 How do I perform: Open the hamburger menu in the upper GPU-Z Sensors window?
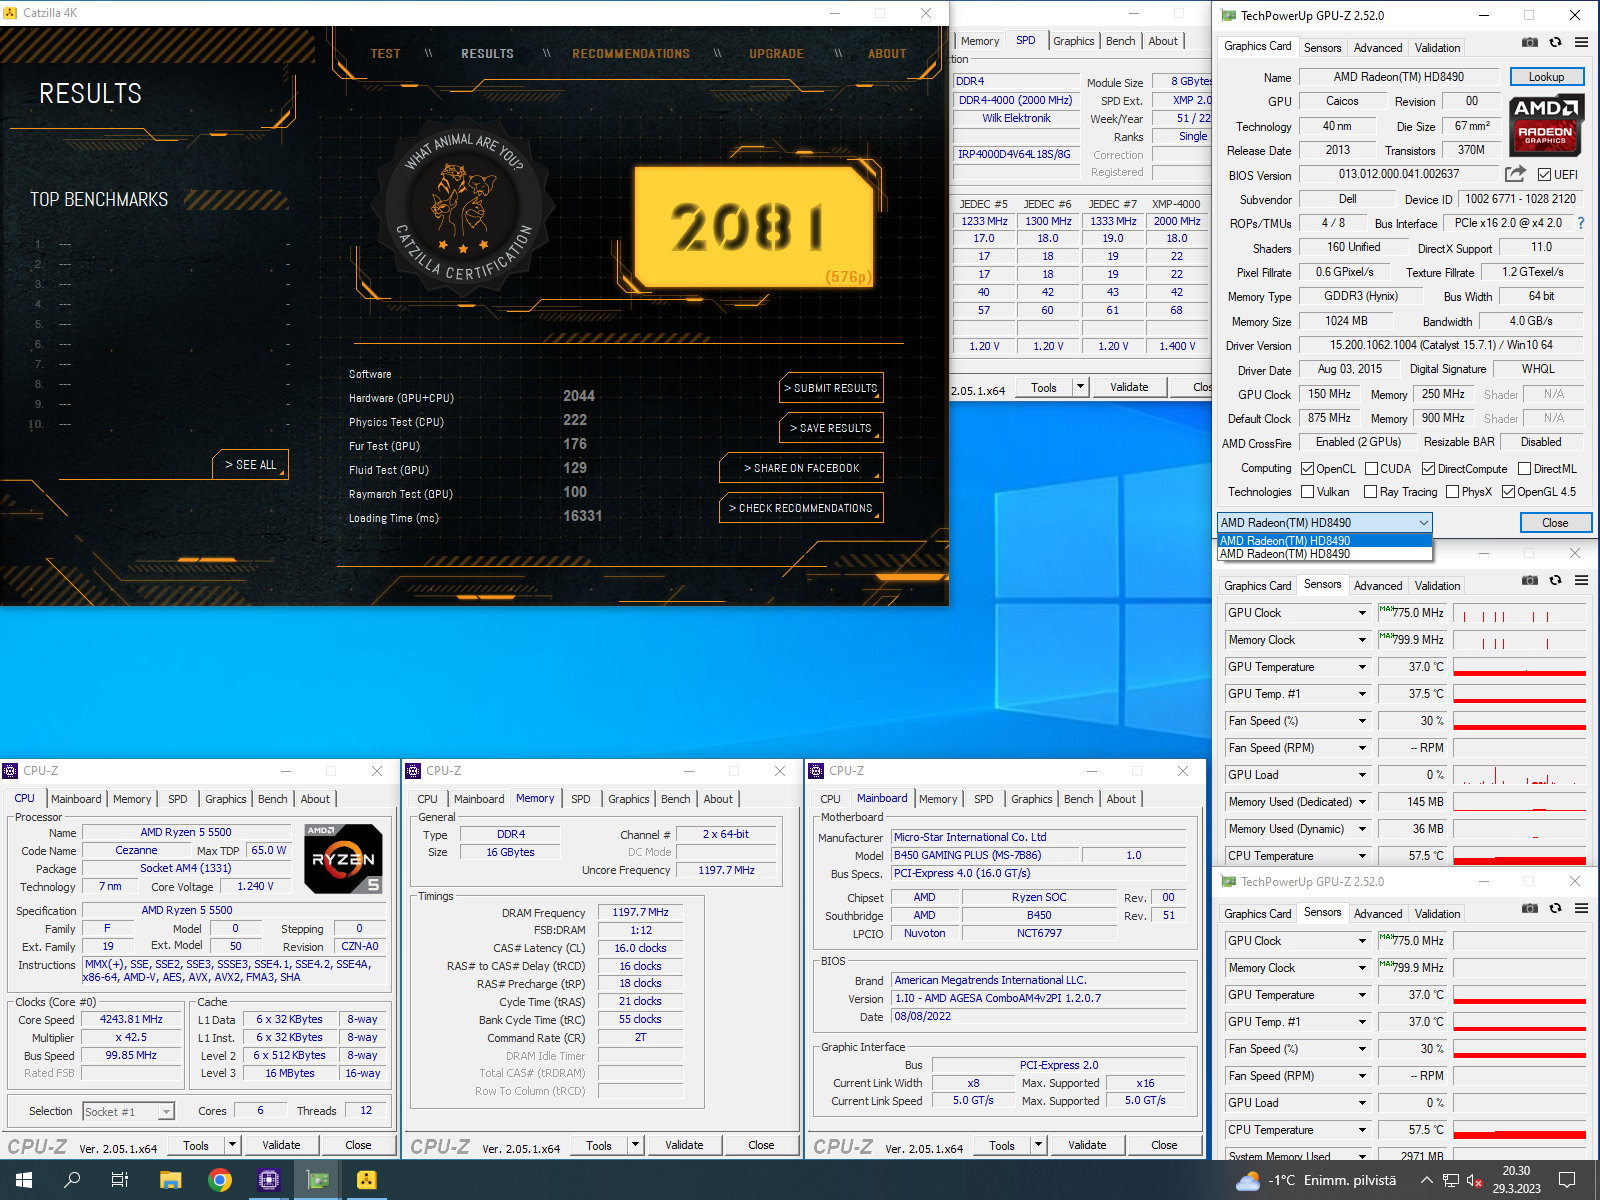point(1581,580)
